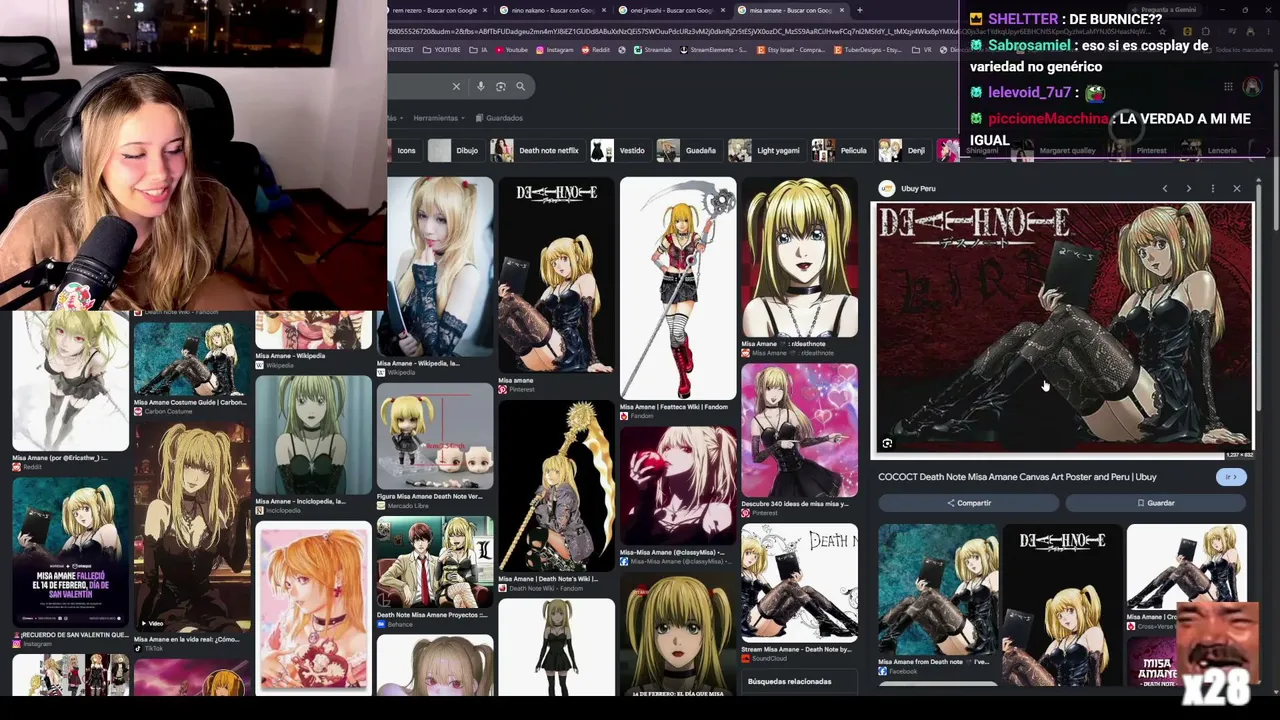Go to next image in preview panel
The image size is (1280, 720).
1188,188
